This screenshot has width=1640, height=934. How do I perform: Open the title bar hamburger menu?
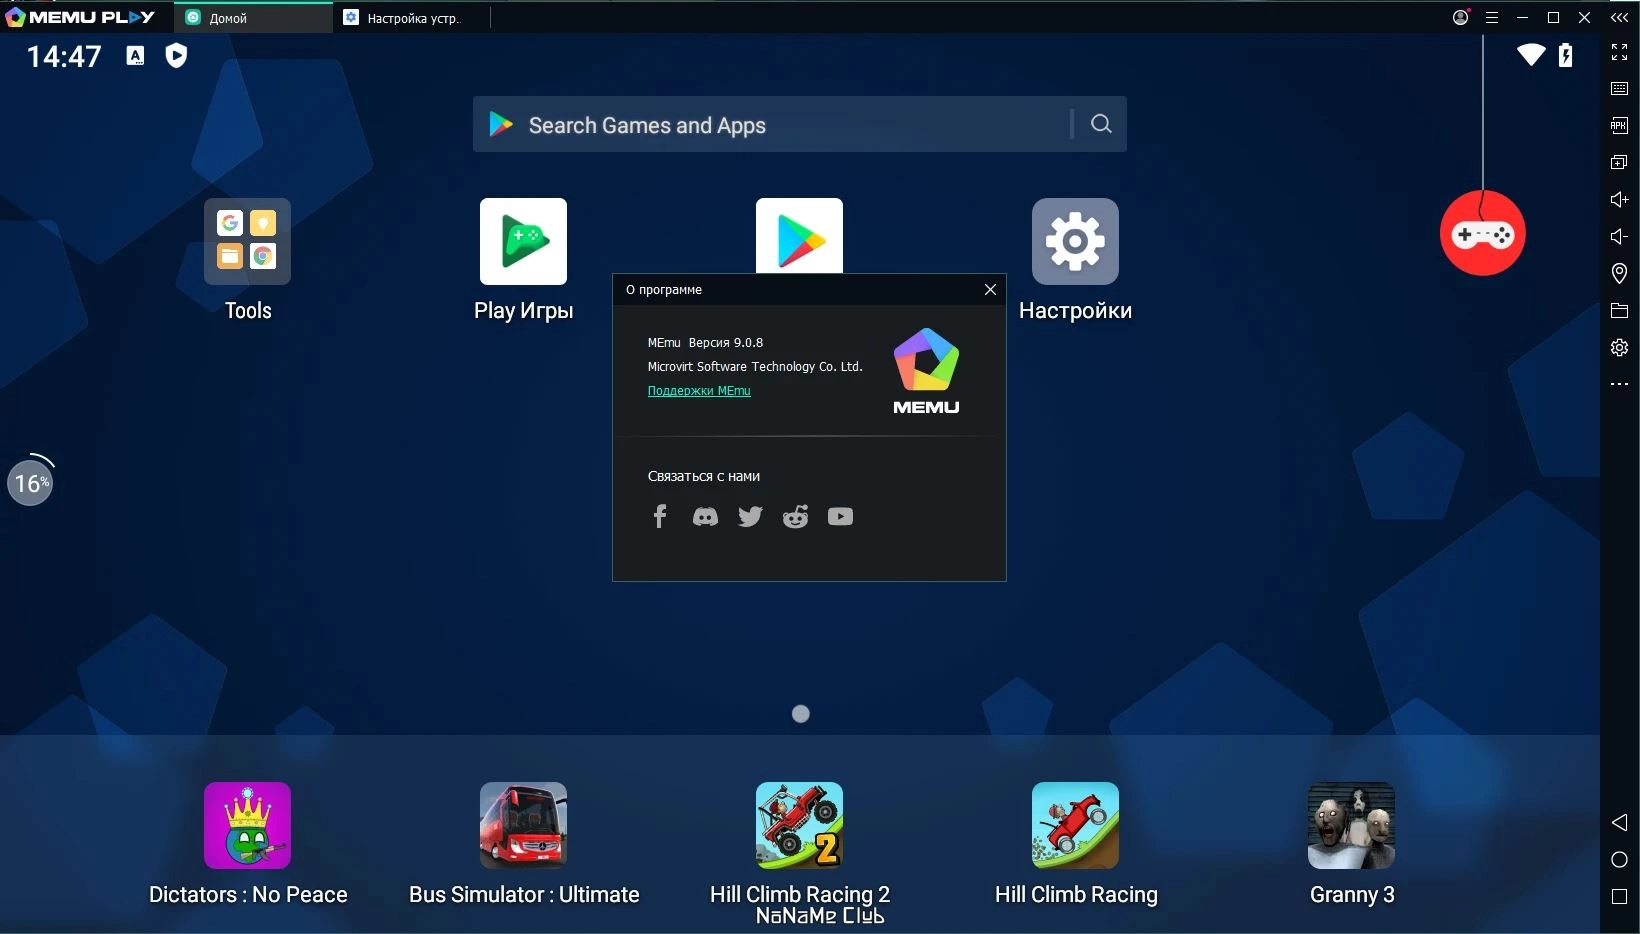1492,17
